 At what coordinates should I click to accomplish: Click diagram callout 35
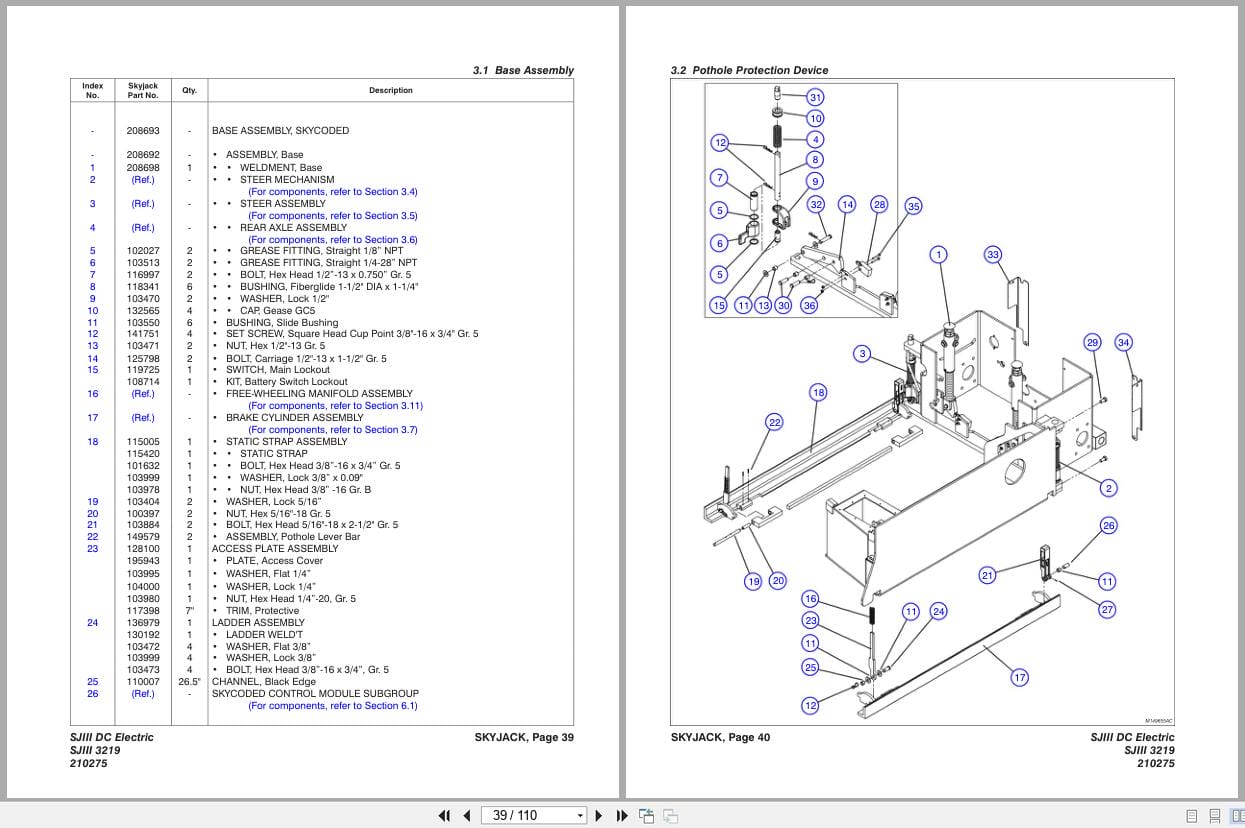pos(913,206)
